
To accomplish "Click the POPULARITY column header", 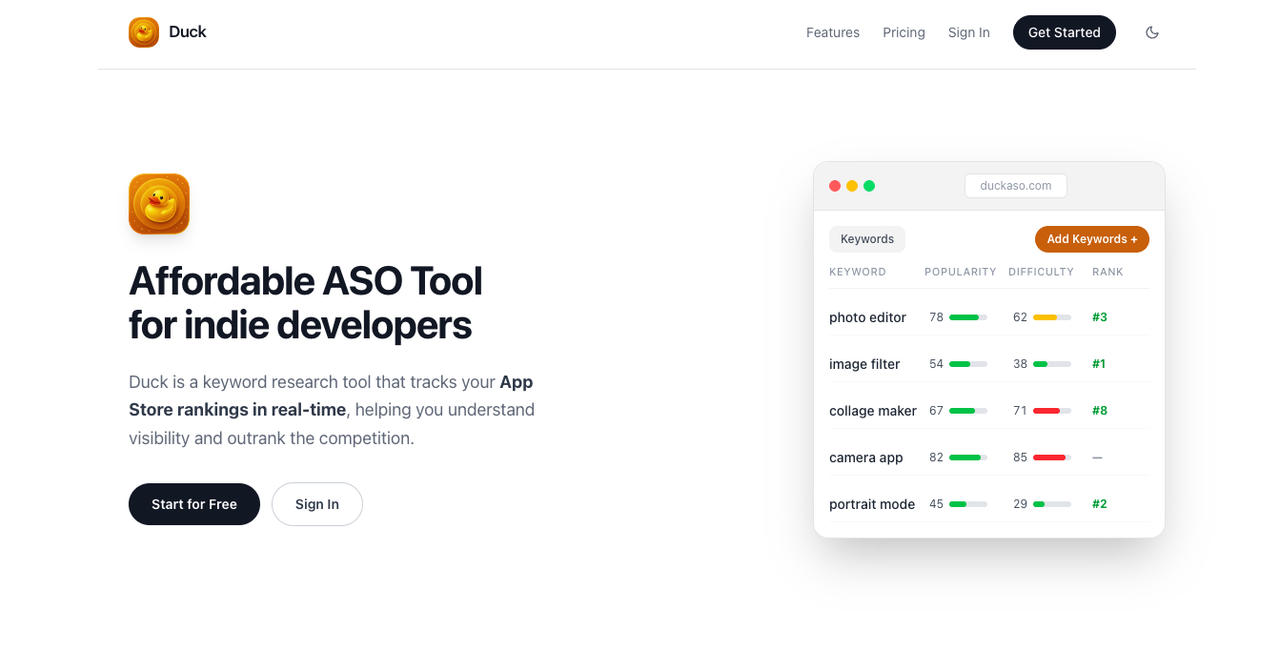I will 960,272.
